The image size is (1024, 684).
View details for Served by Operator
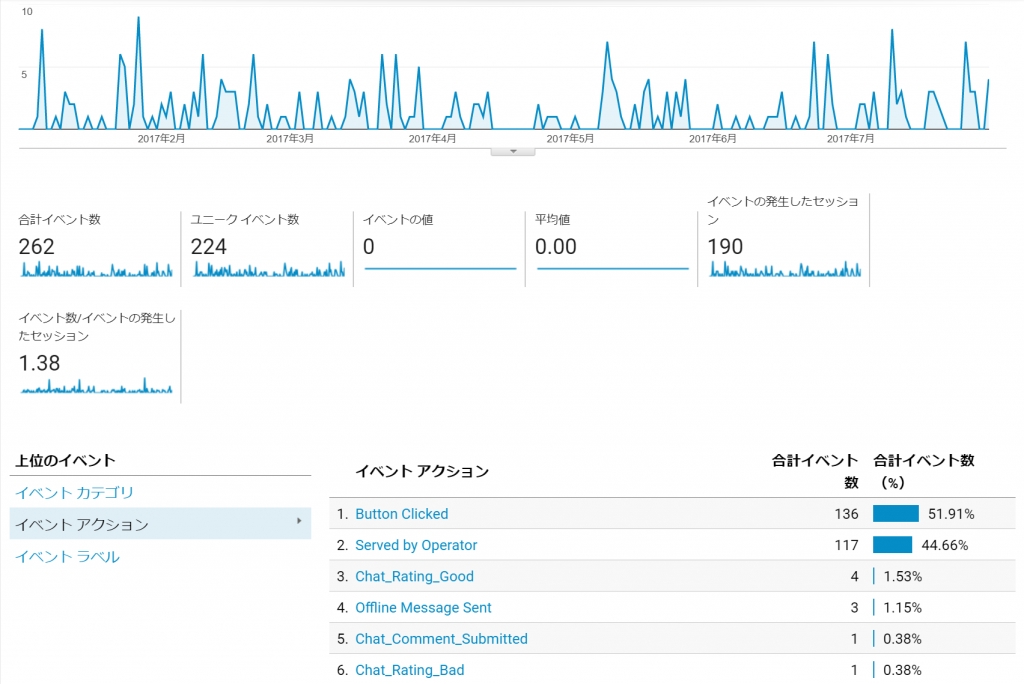point(417,545)
